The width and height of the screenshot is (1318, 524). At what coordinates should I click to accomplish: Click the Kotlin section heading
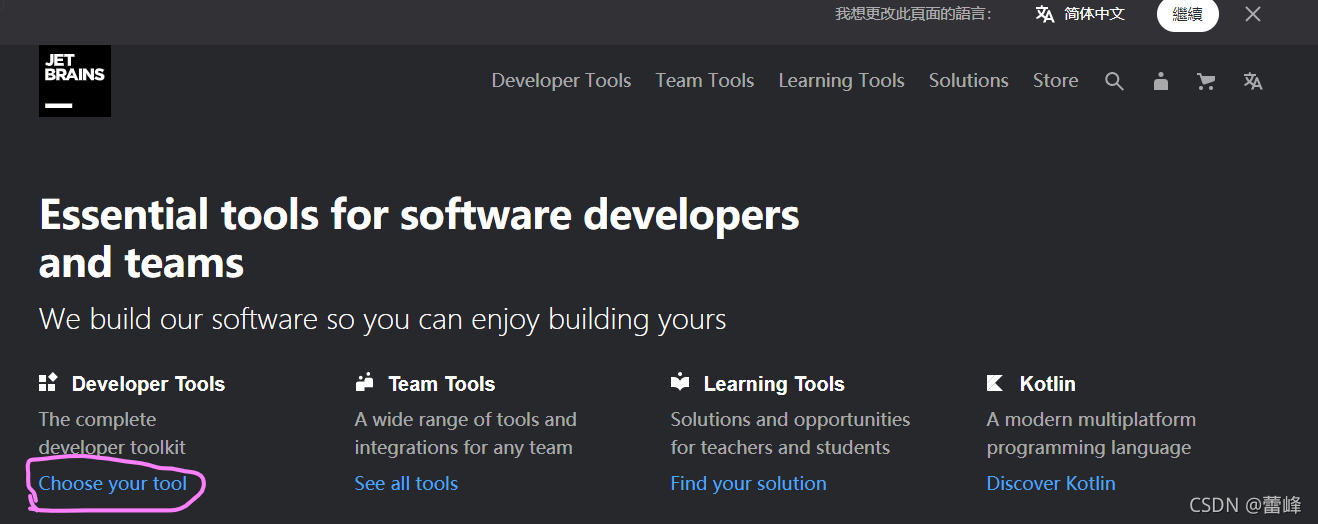click(1047, 384)
